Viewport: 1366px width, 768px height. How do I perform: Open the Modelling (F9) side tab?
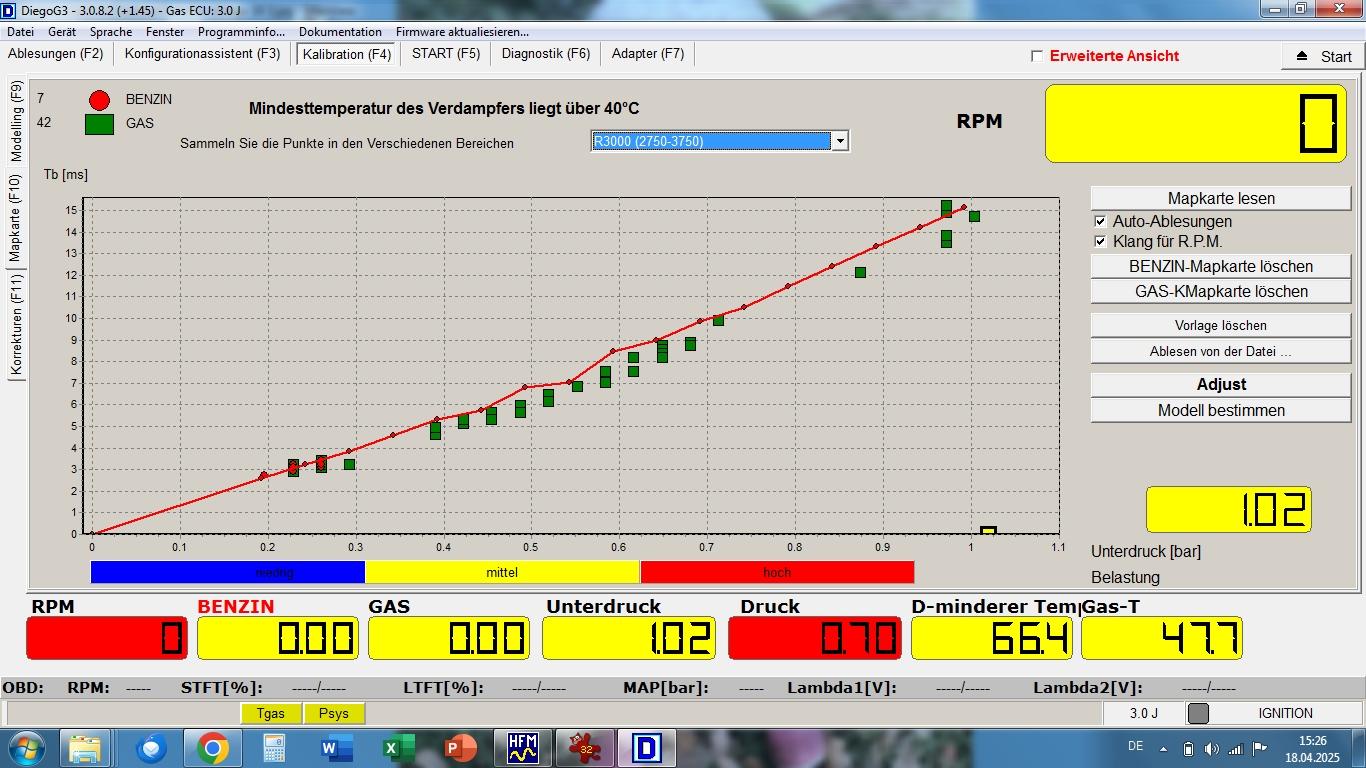point(16,122)
